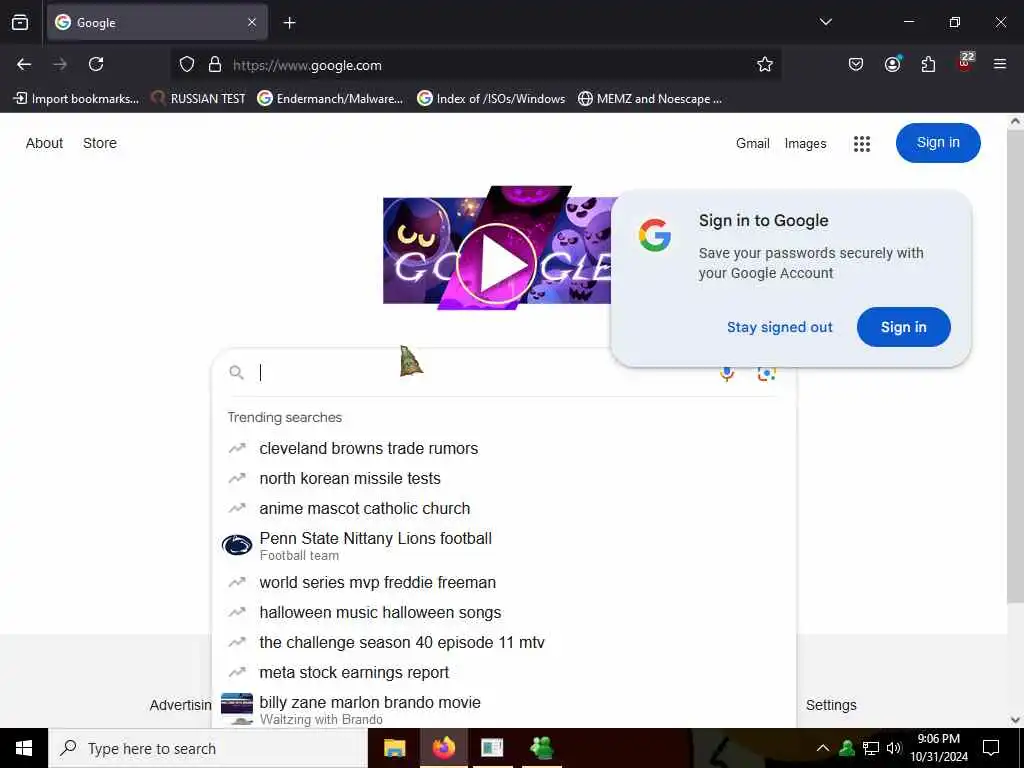Search by image with Lens icon
Image resolution: width=1024 pixels, height=768 pixels.
[766, 374]
